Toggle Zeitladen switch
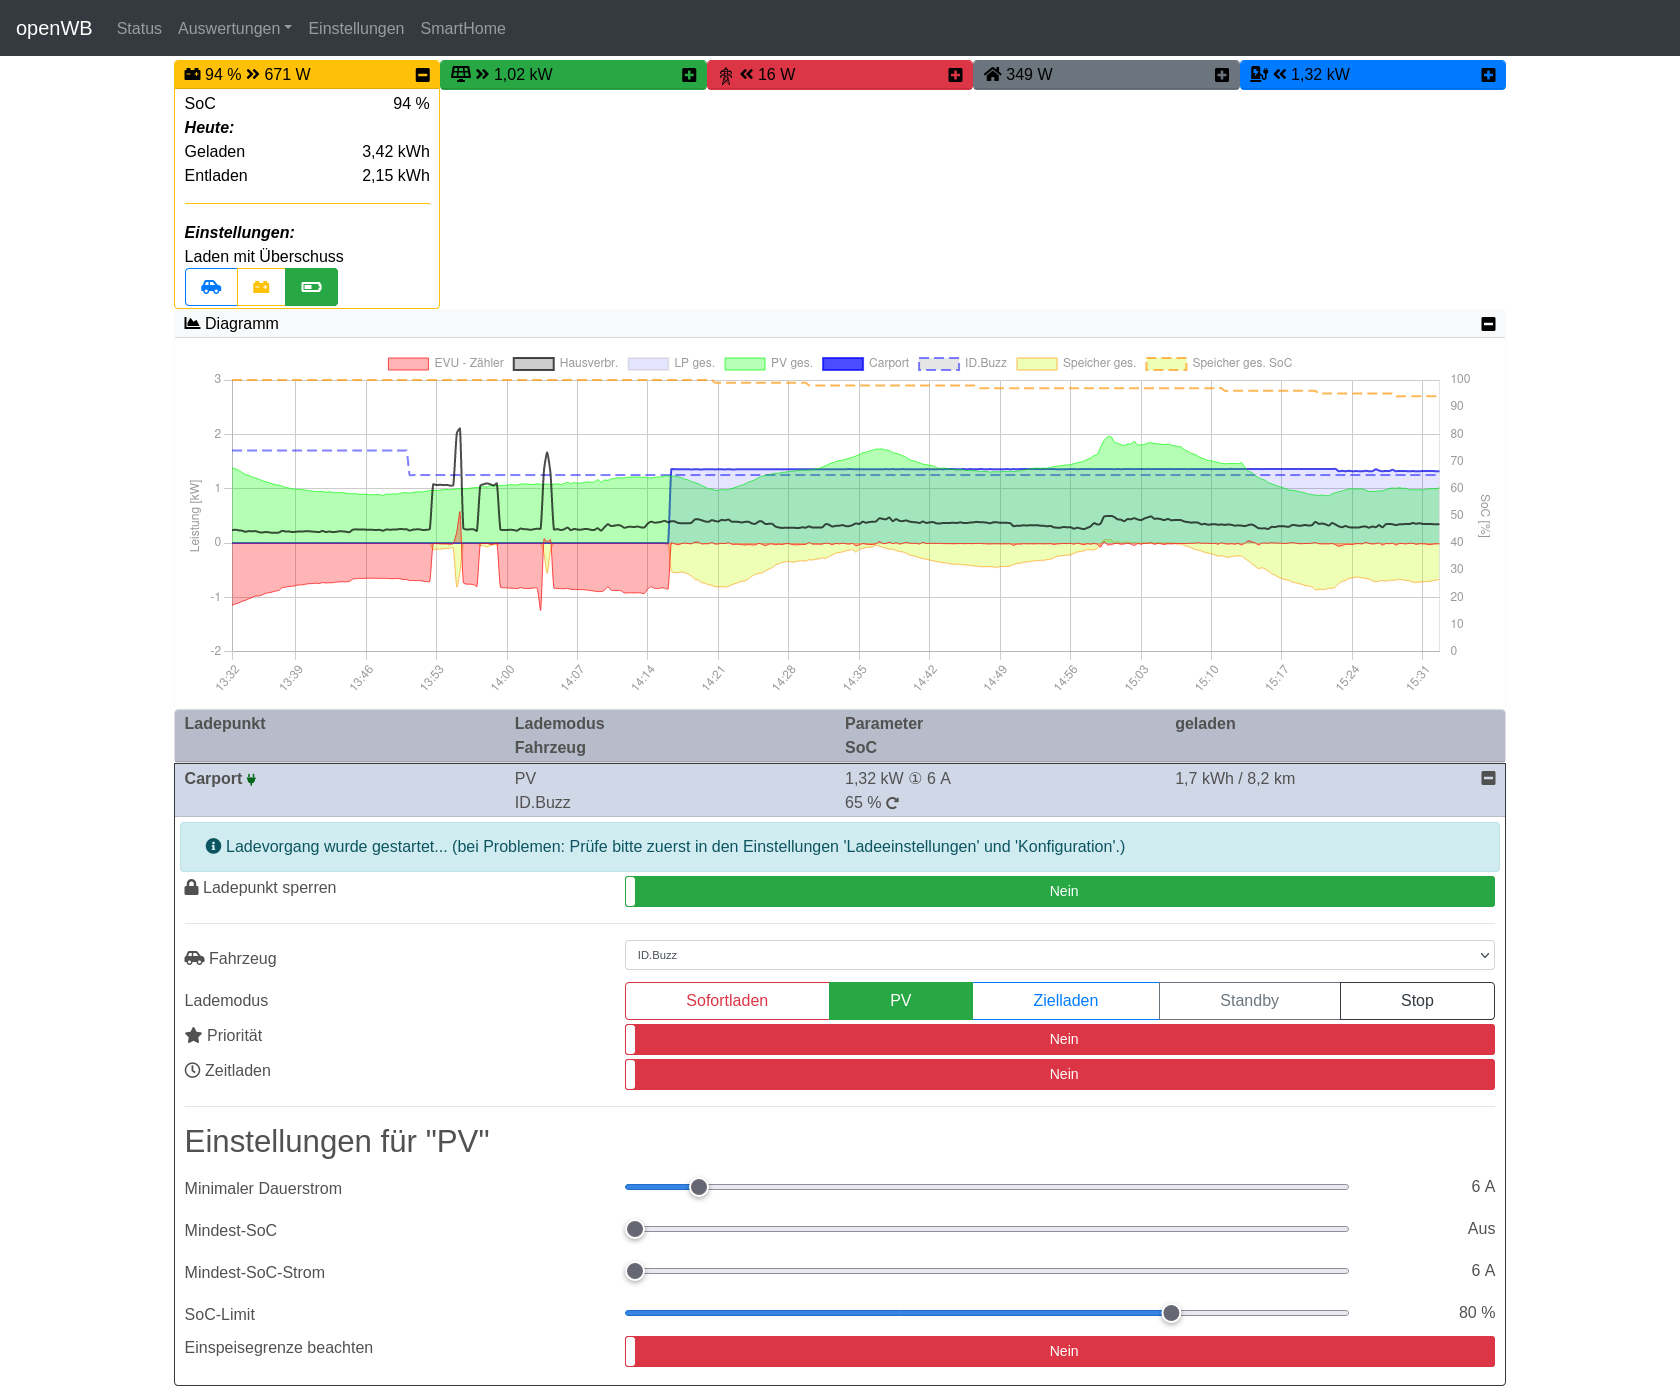Screen dimensions: 1680x1386 (x=1060, y=1074)
